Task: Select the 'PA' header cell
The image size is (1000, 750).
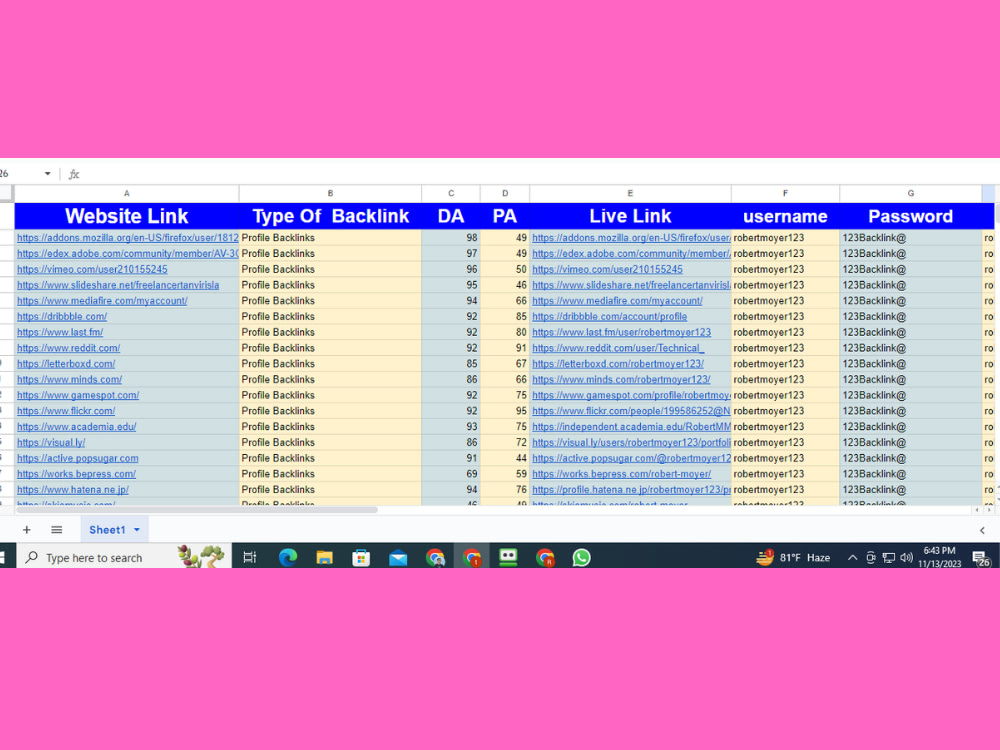Action: point(504,216)
